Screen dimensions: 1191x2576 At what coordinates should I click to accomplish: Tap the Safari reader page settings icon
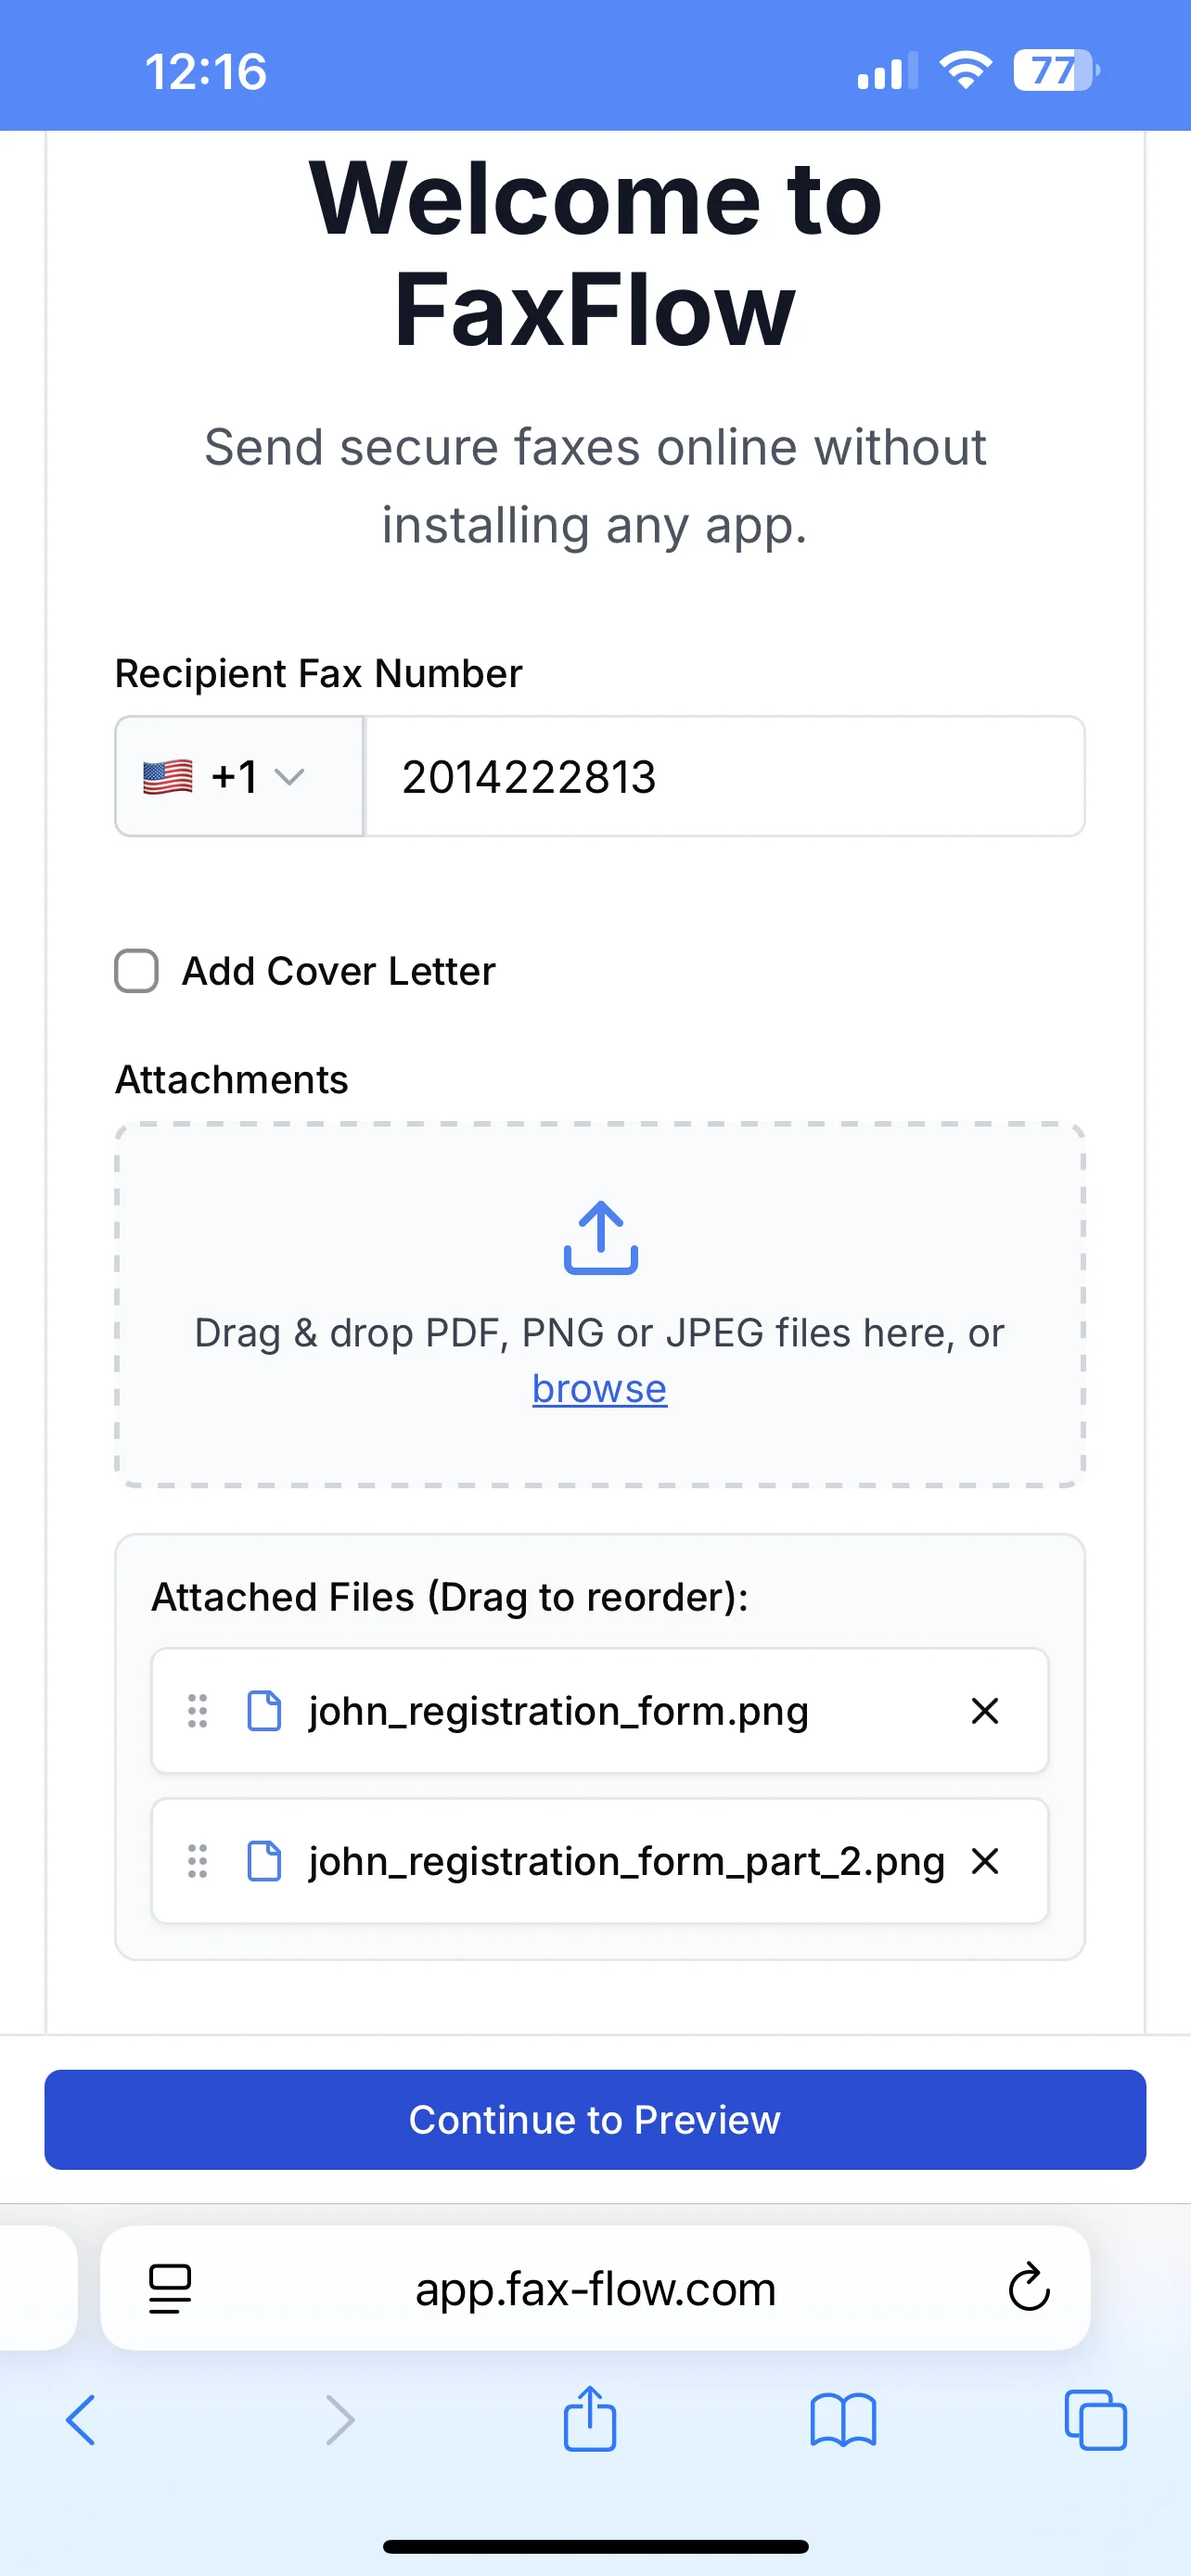[168, 2289]
